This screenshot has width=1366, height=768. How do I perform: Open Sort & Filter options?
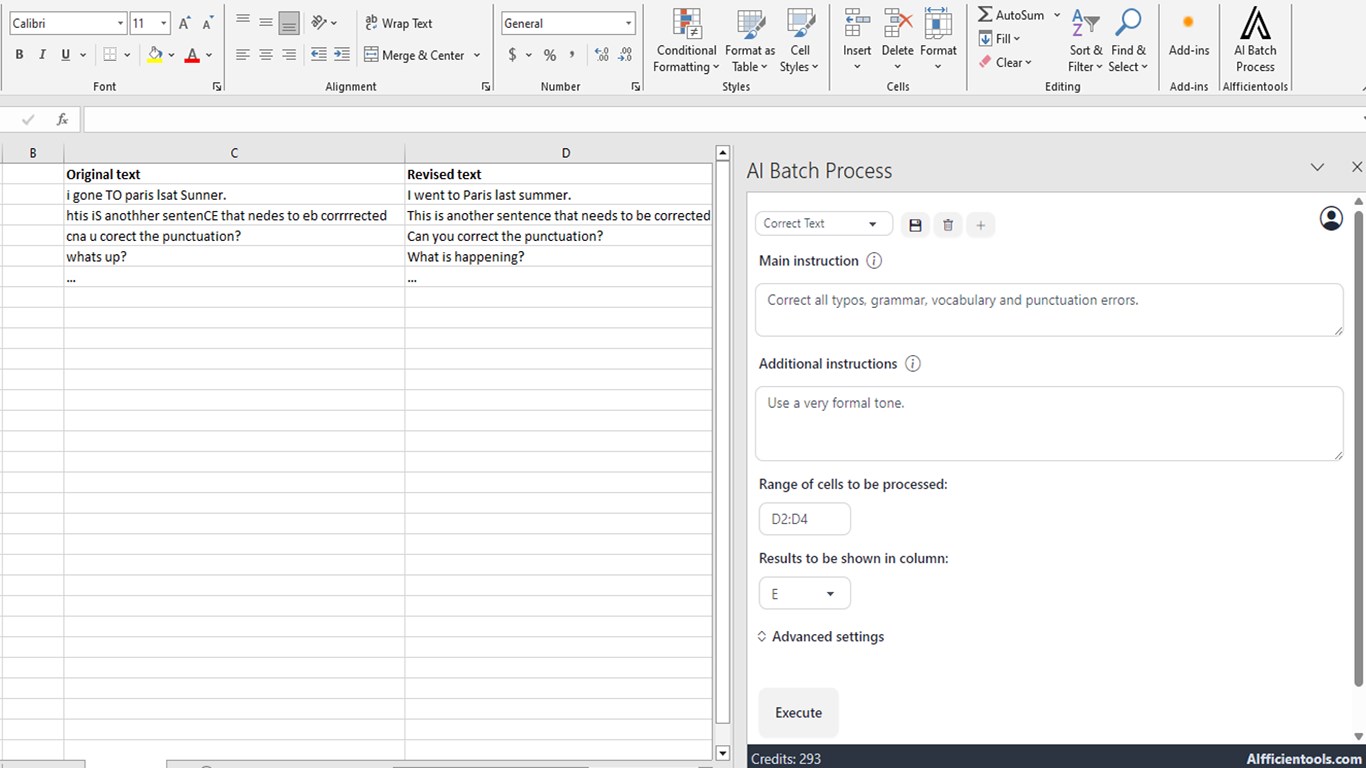[1085, 40]
